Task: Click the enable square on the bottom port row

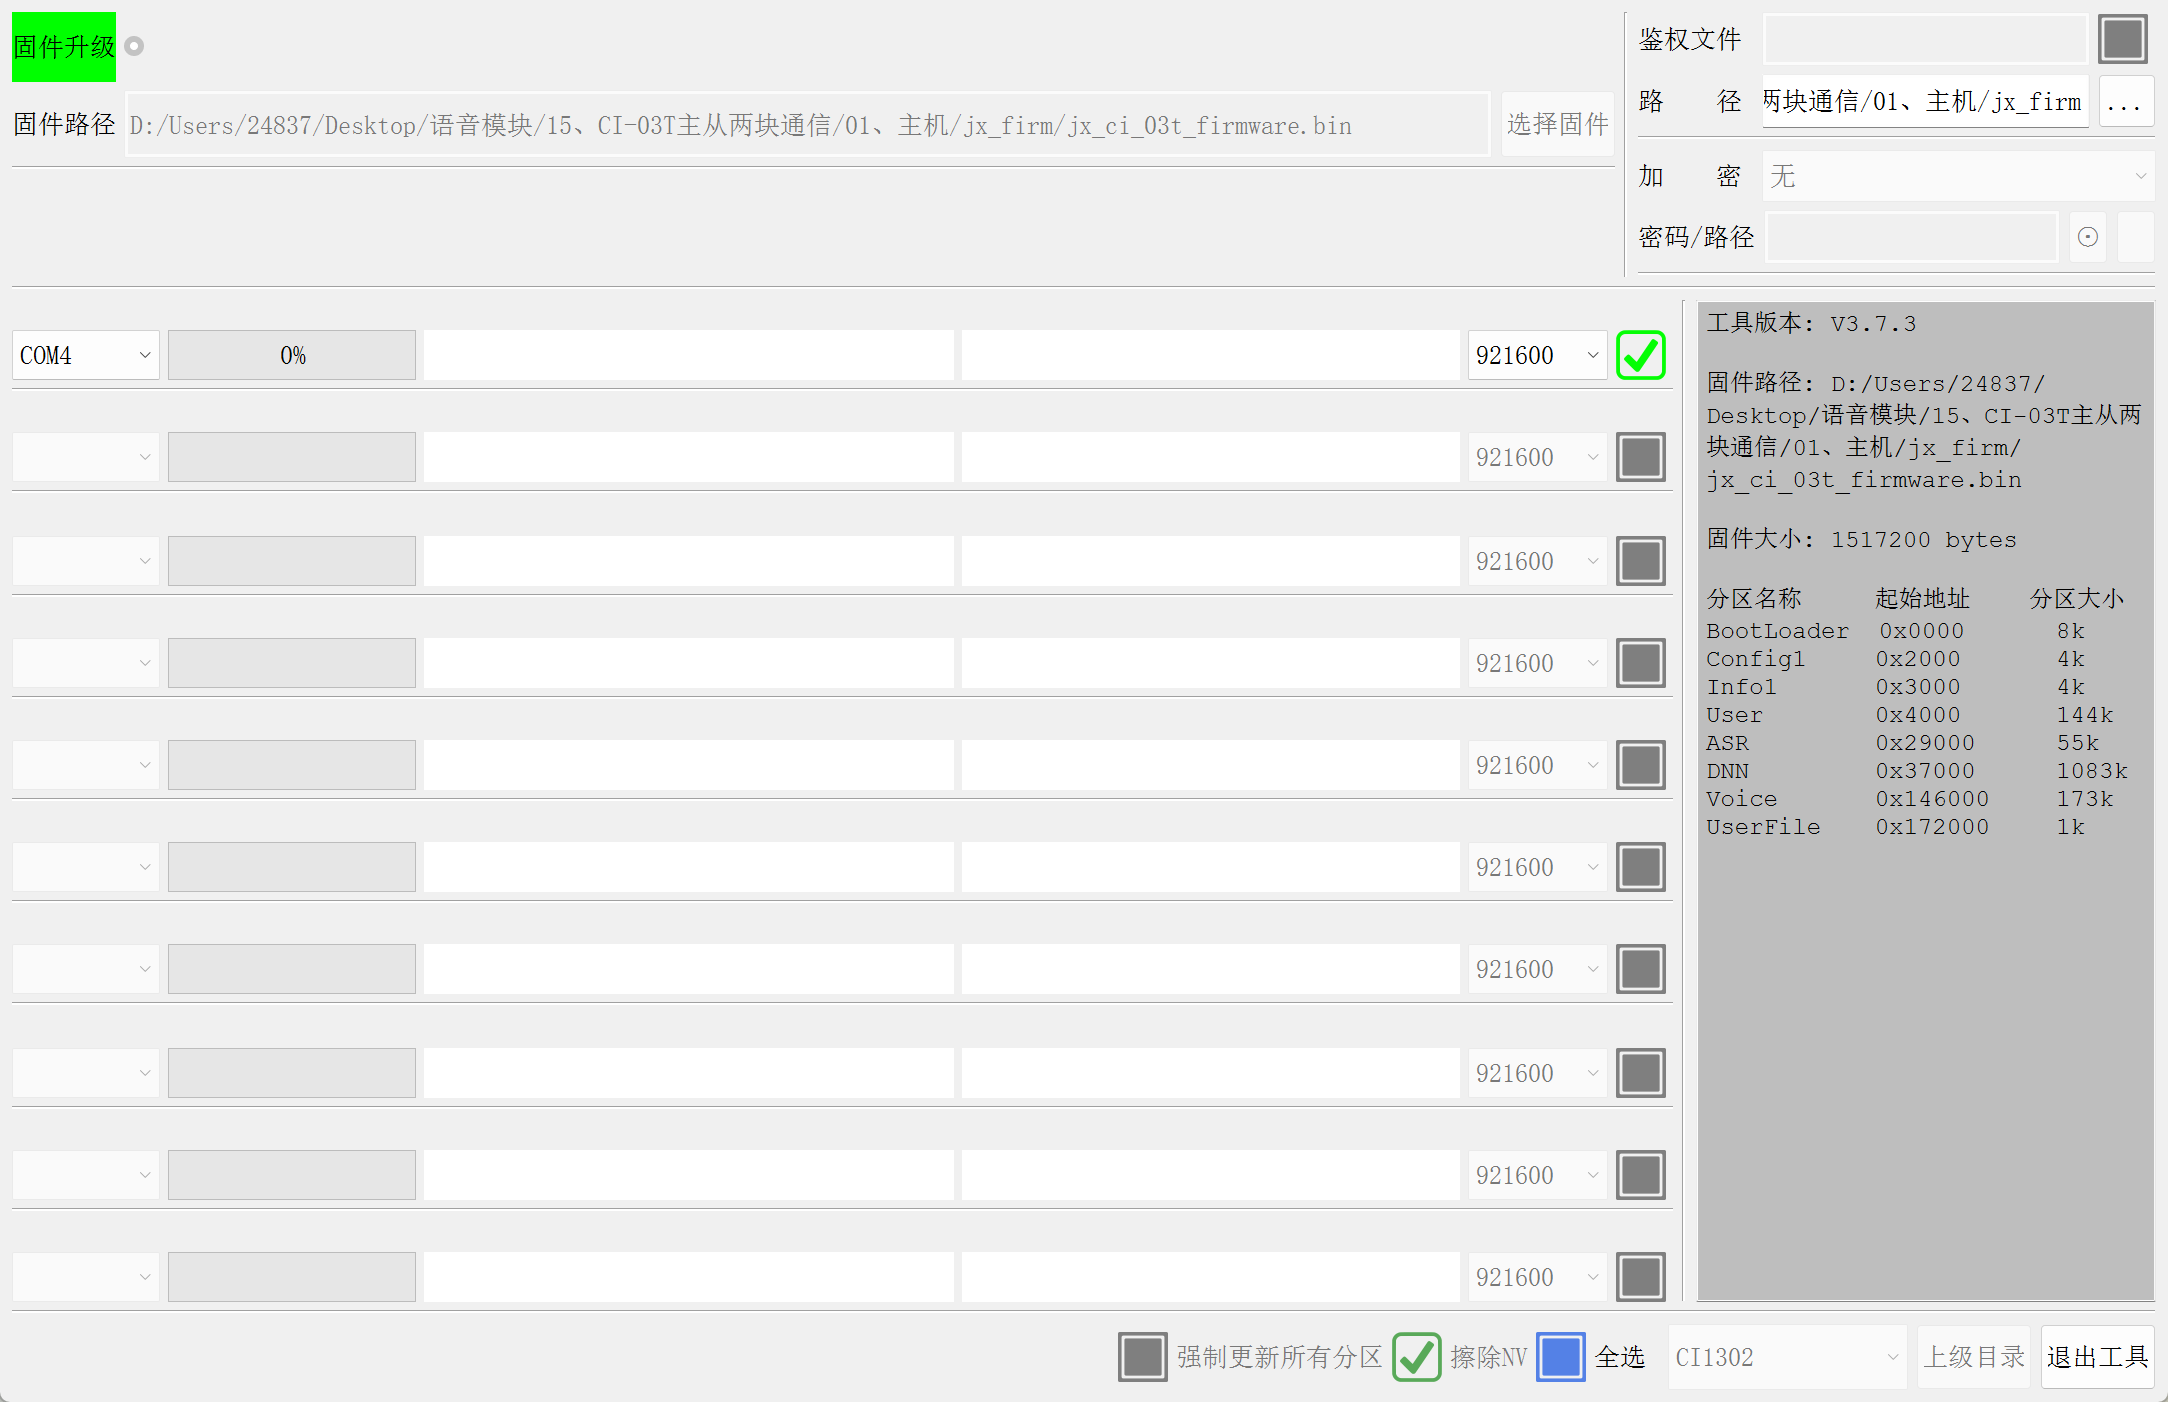Action: coord(1640,1277)
